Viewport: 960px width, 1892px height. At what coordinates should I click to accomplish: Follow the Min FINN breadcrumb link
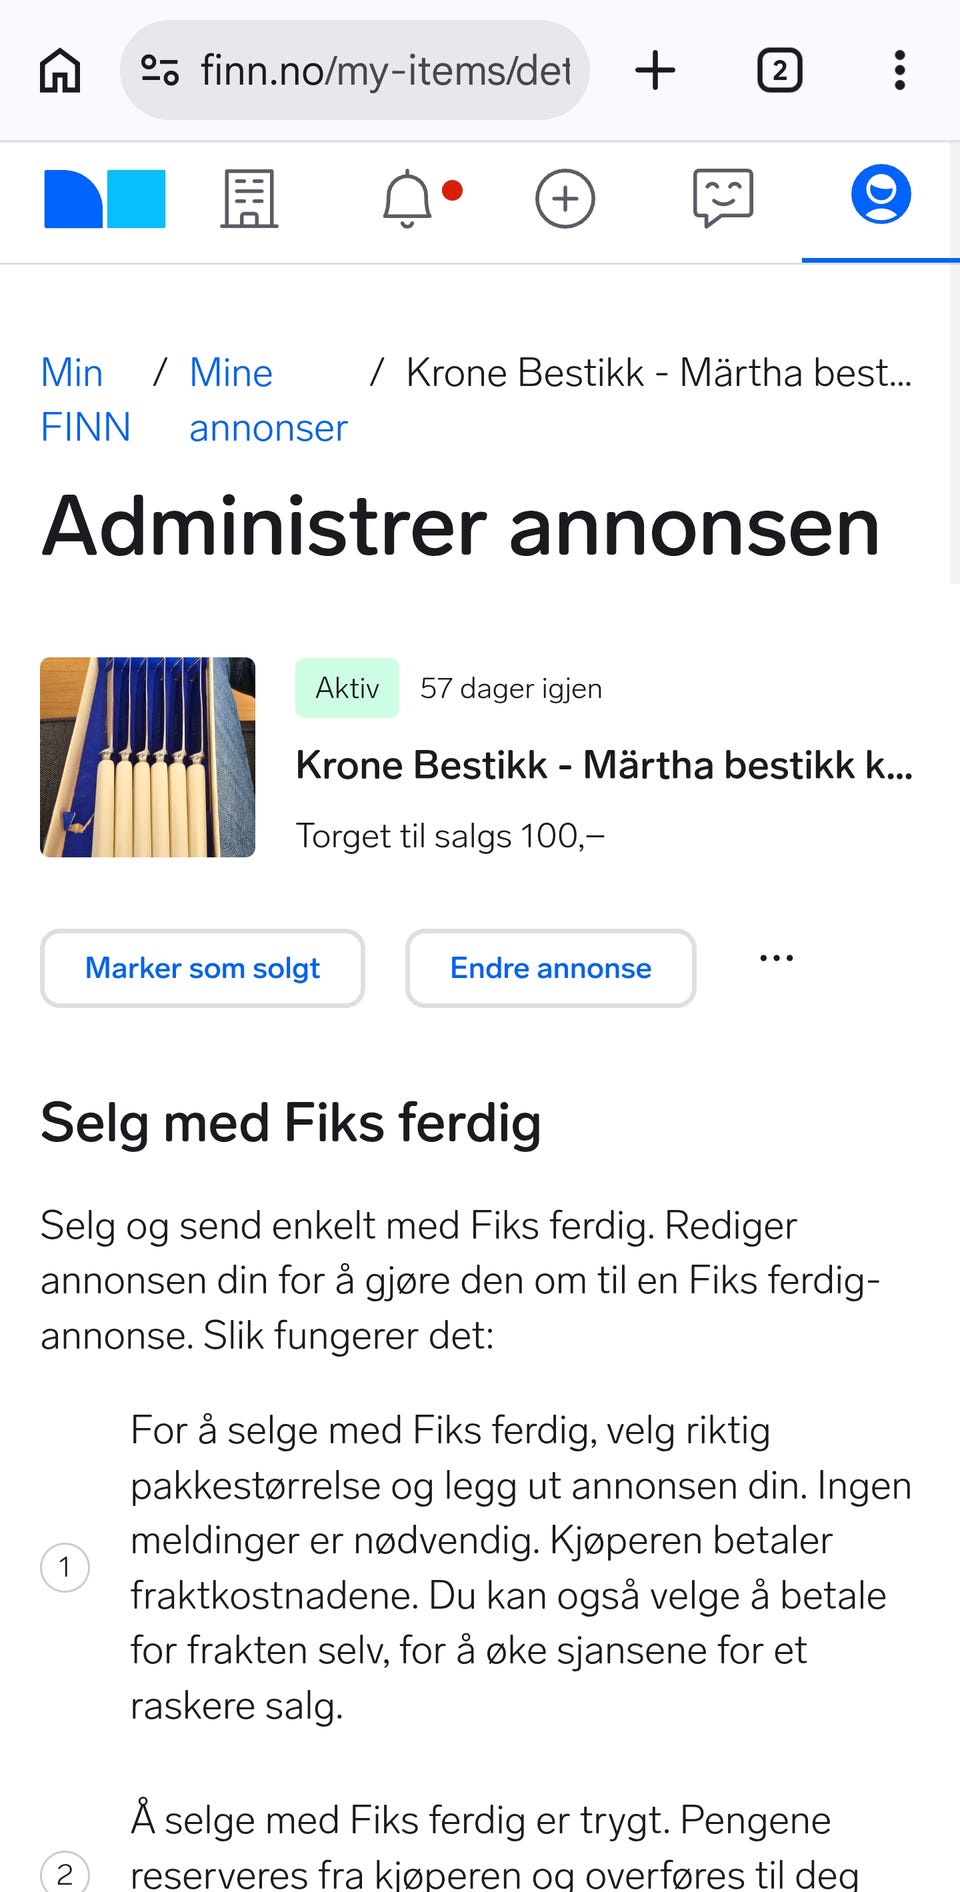pyautogui.click(x=84, y=400)
